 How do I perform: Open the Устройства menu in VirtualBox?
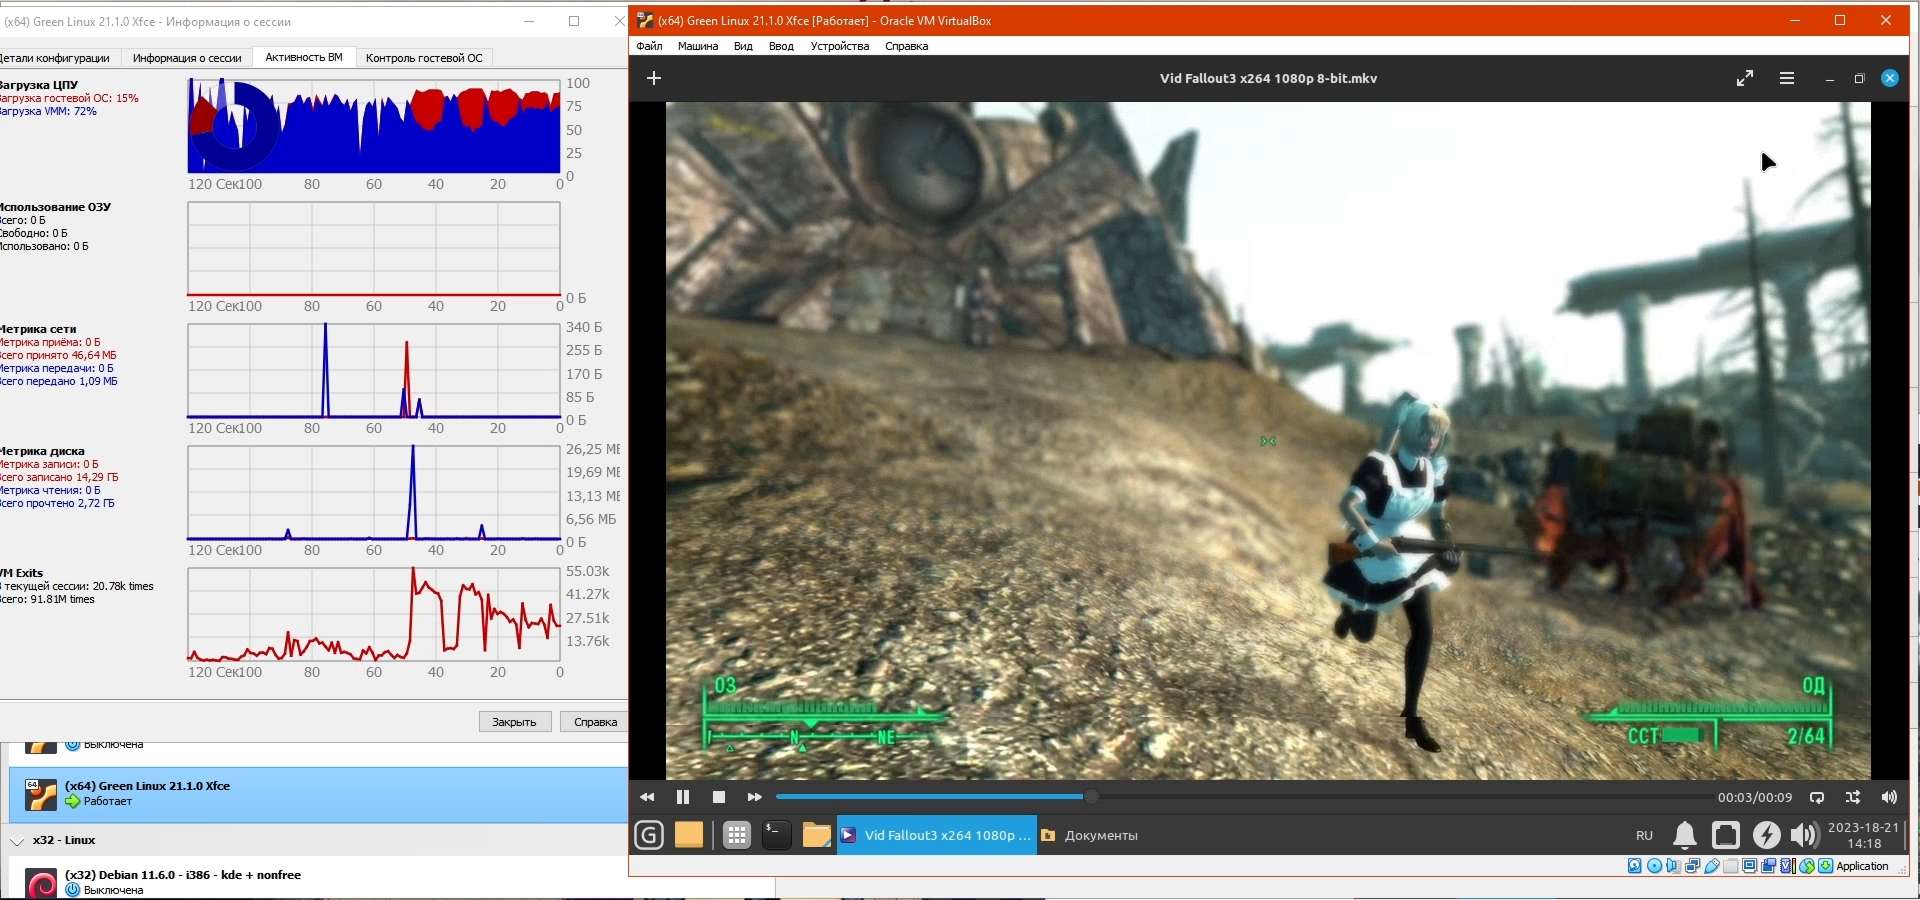tap(839, 46)
